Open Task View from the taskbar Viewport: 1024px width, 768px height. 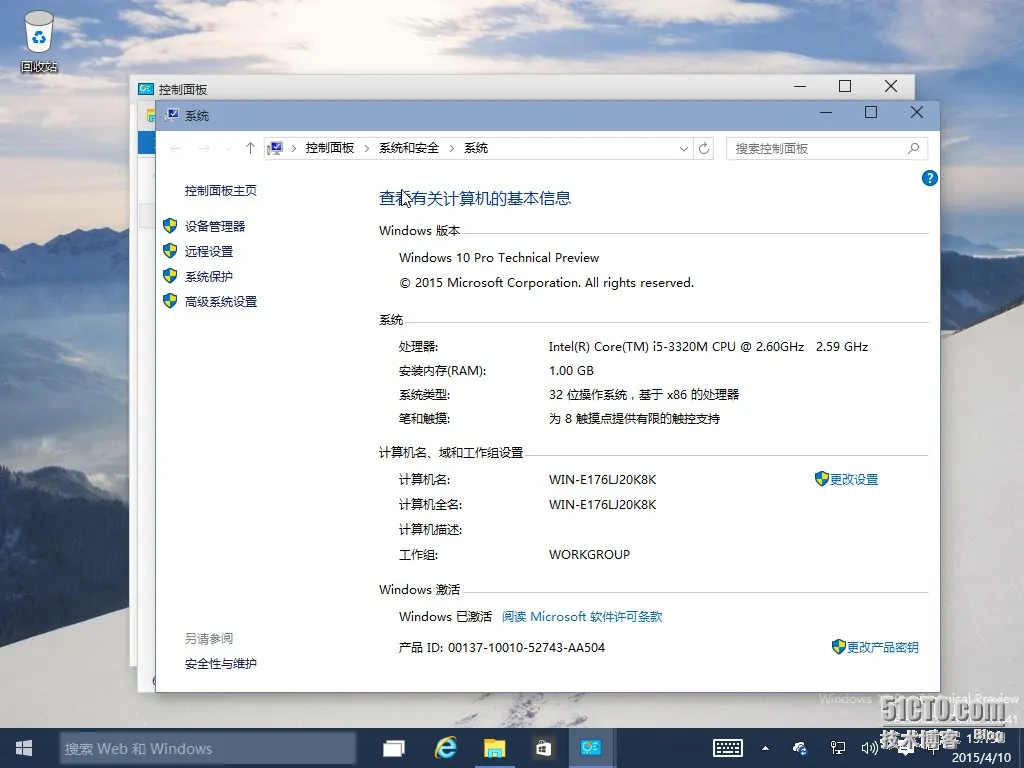coord(394,748)
